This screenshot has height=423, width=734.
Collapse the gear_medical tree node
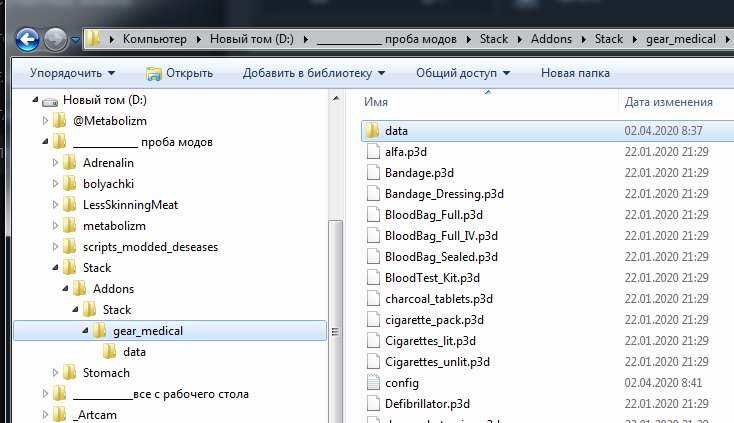click(x=85, y=330)
